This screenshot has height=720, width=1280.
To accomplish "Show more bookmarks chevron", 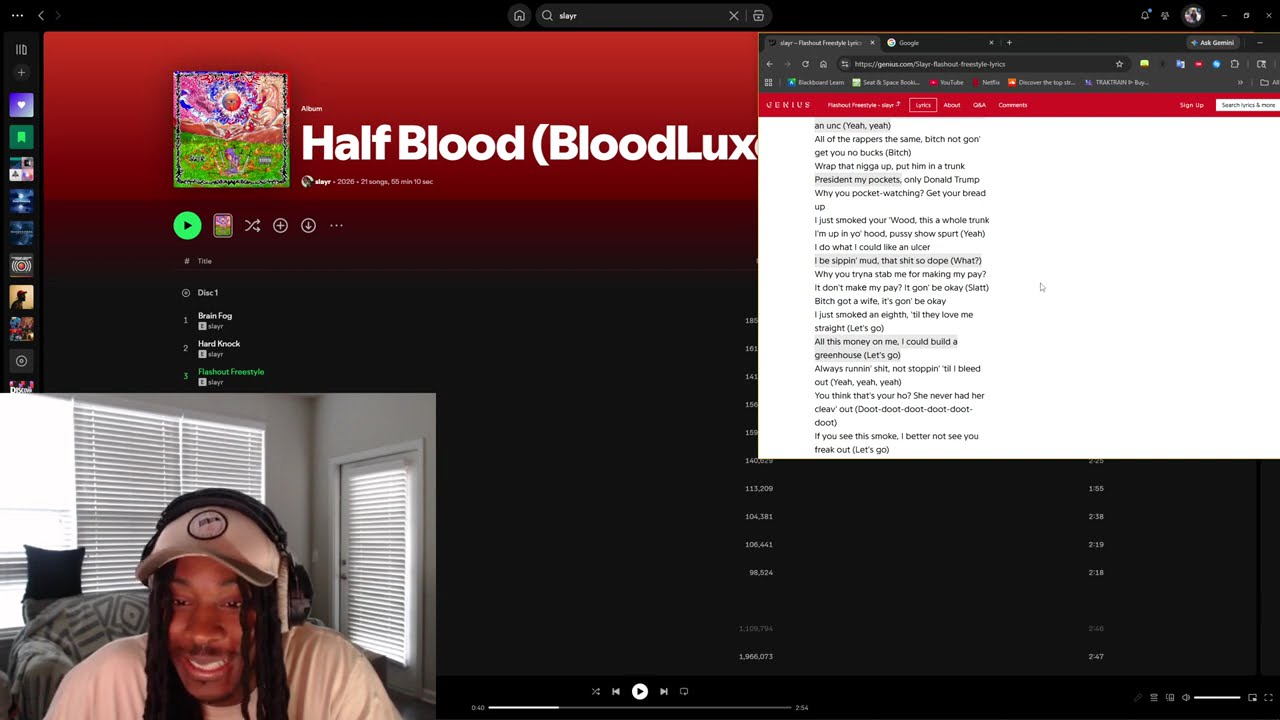I will tap(1240, 83).
